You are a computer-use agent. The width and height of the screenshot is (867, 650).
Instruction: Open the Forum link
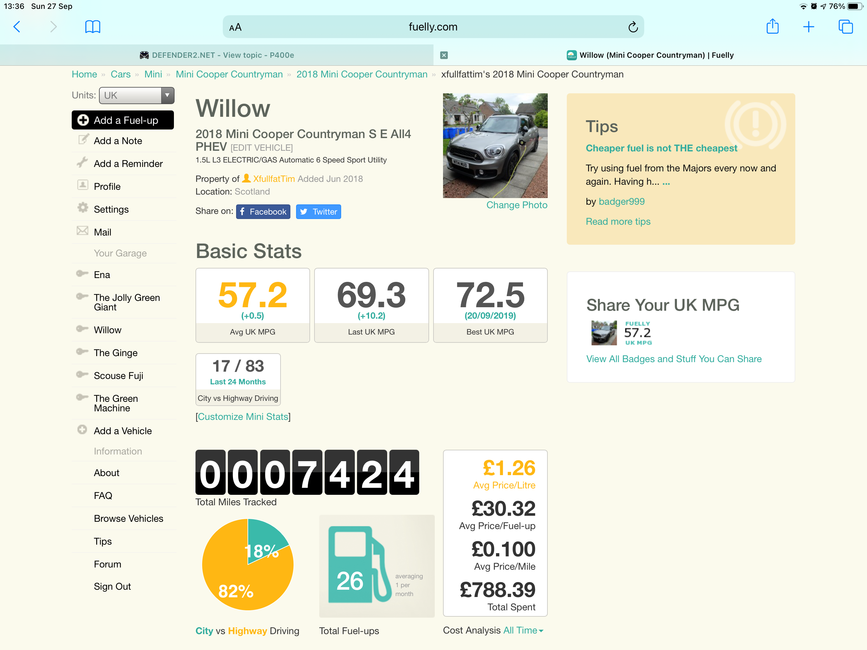(x=107, y=564)
